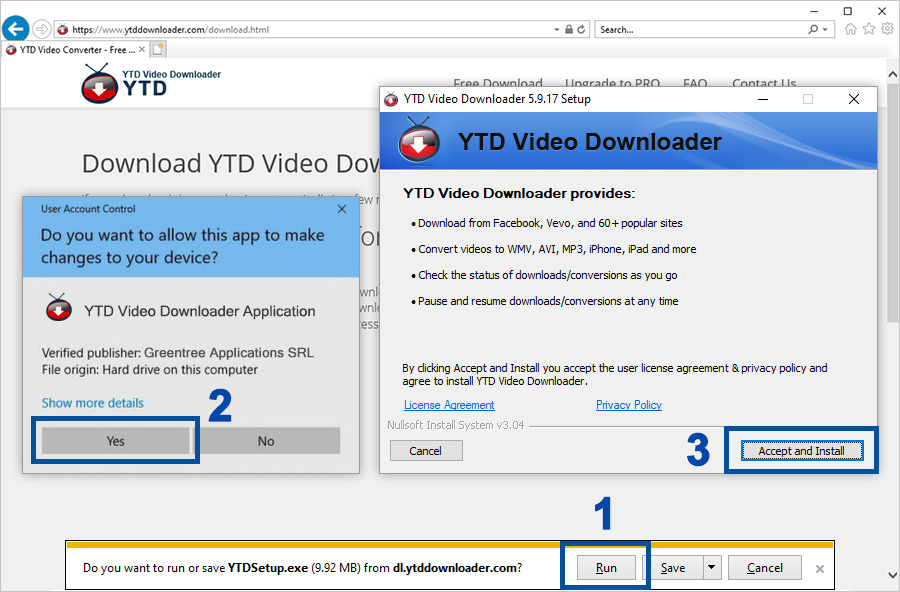
Task: Dismiss the download notification bar
Action: coord(820,568)
